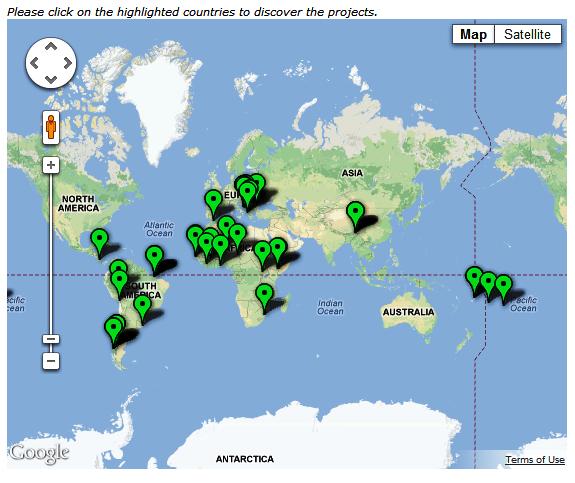Pan the map right with the arrow
Screen dimensions: 575x483
(68, 63)
